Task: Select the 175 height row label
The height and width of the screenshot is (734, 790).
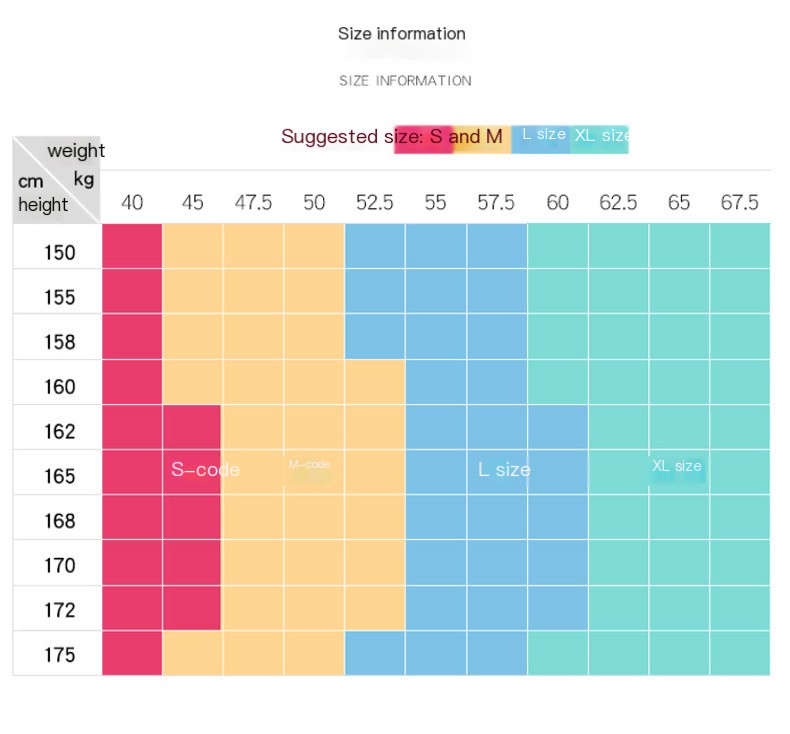Action: [x=59, y=655]
